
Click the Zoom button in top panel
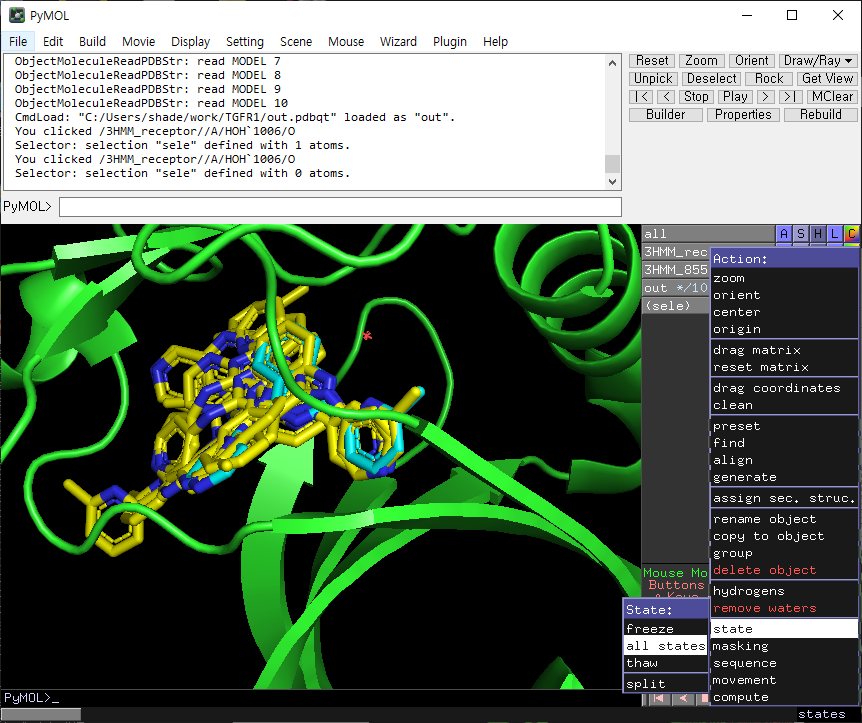pyautogui.click(x=701, y=60)
